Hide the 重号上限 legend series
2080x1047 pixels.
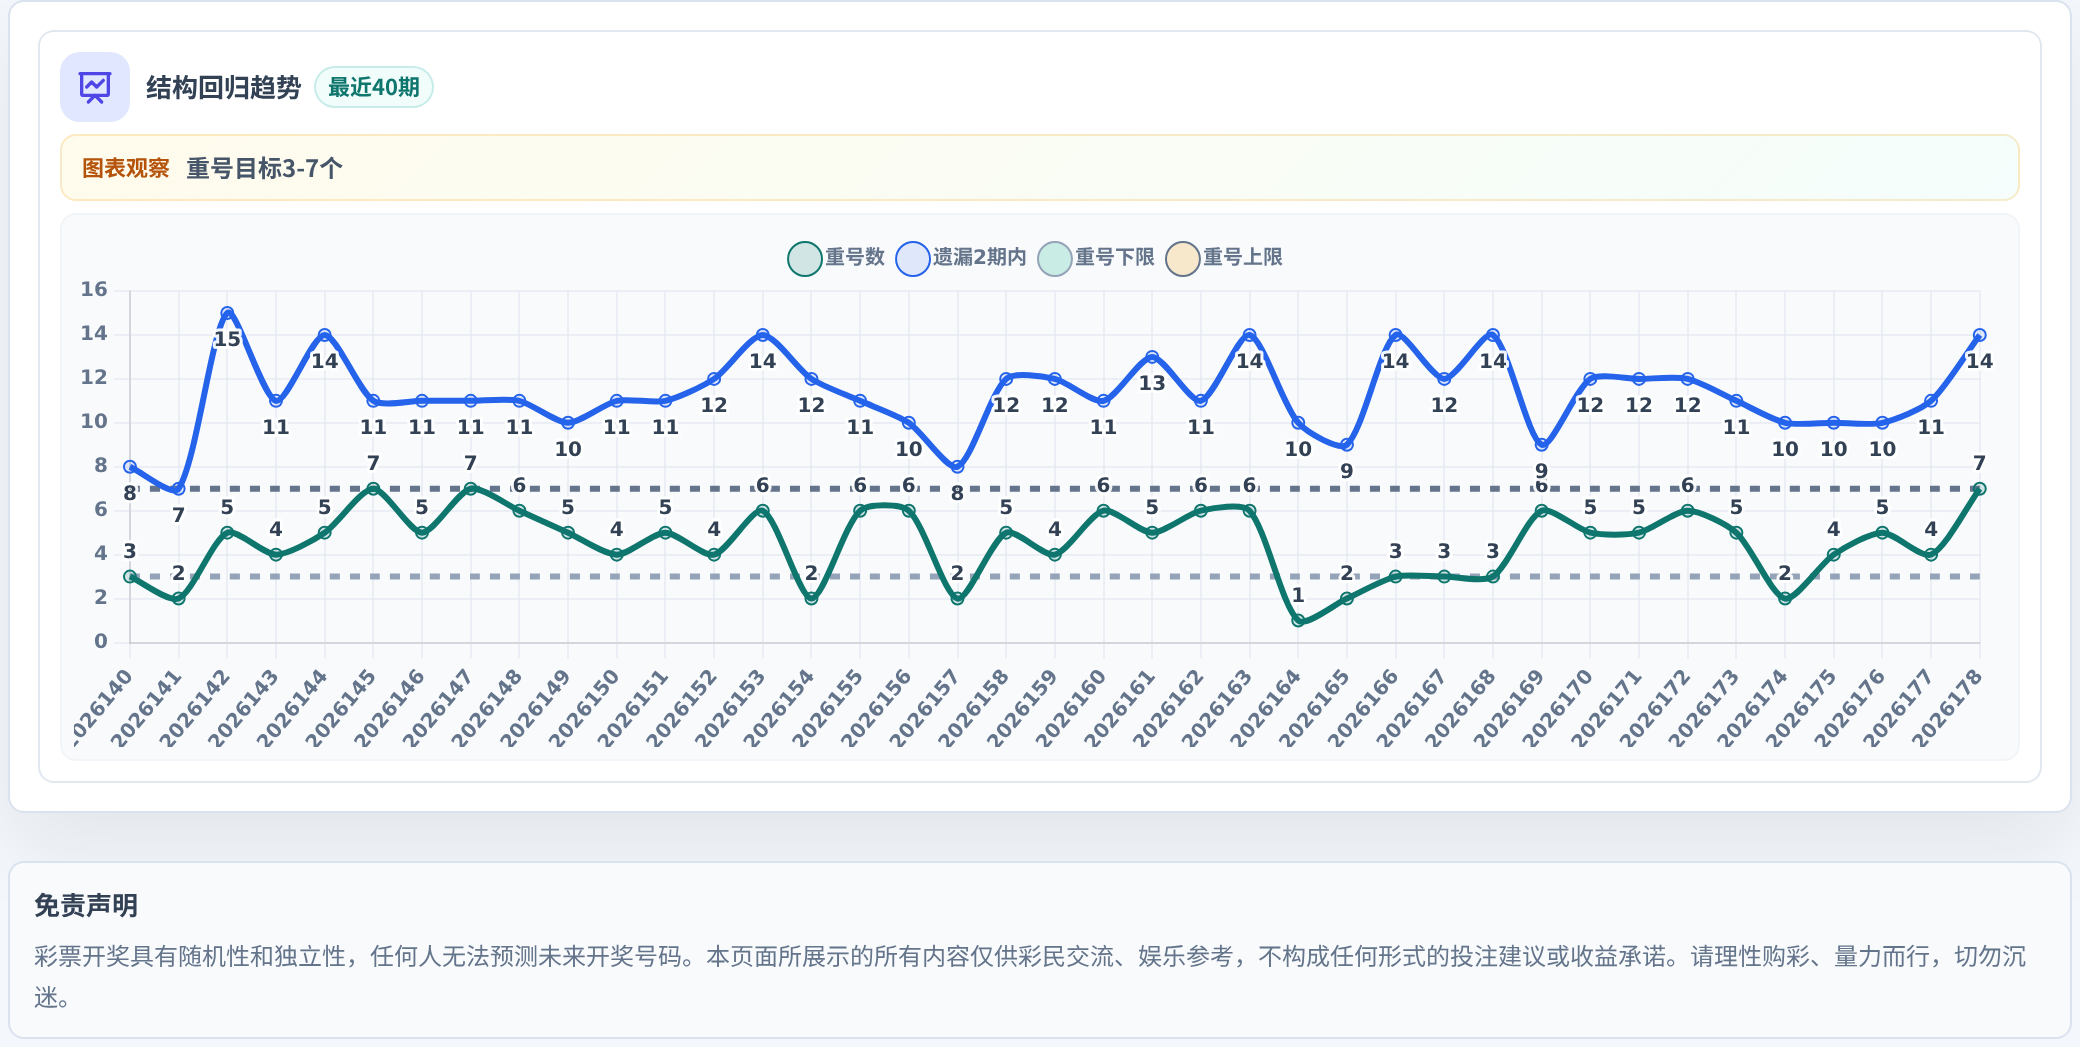pos(1225,258)
